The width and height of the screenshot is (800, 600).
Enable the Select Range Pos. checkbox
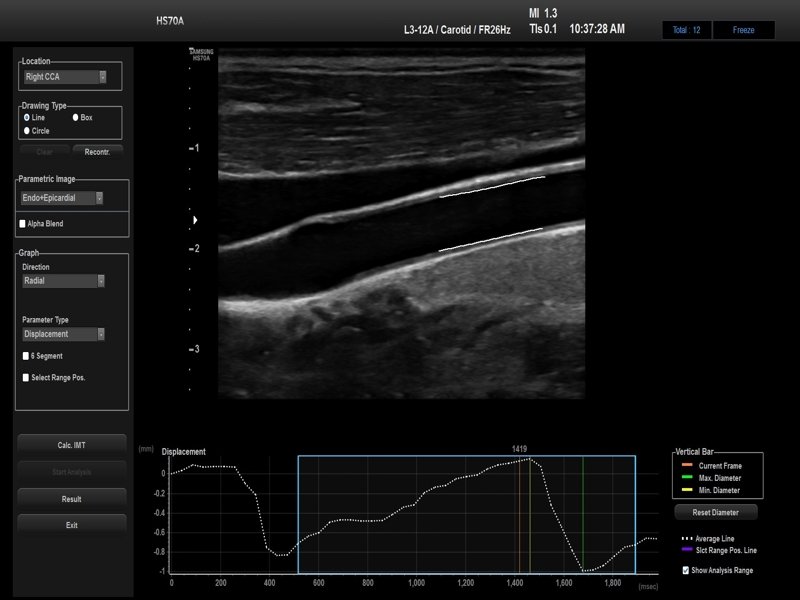(x=26, y=377)
